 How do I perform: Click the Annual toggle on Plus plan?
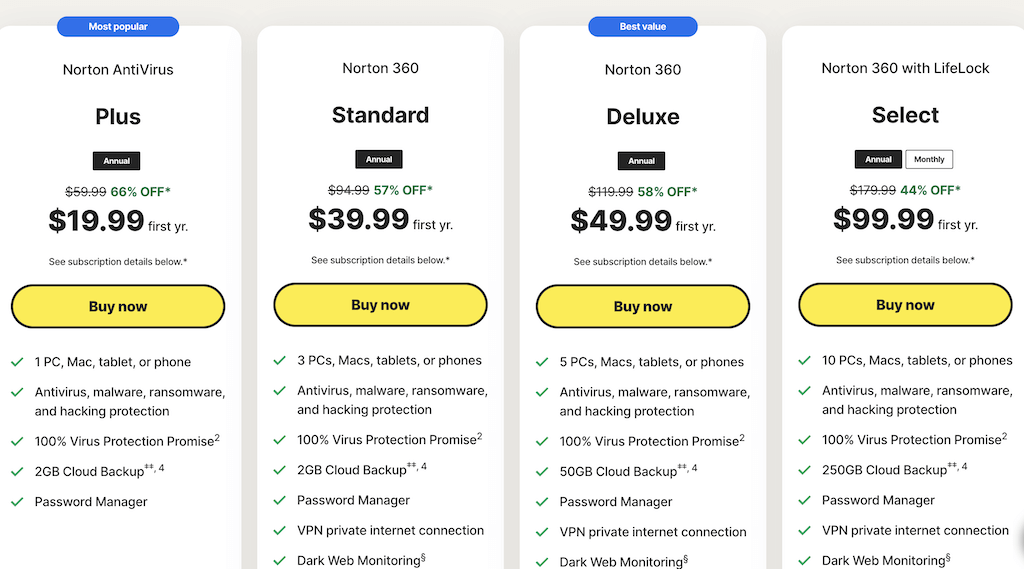(x=117, y=161)
